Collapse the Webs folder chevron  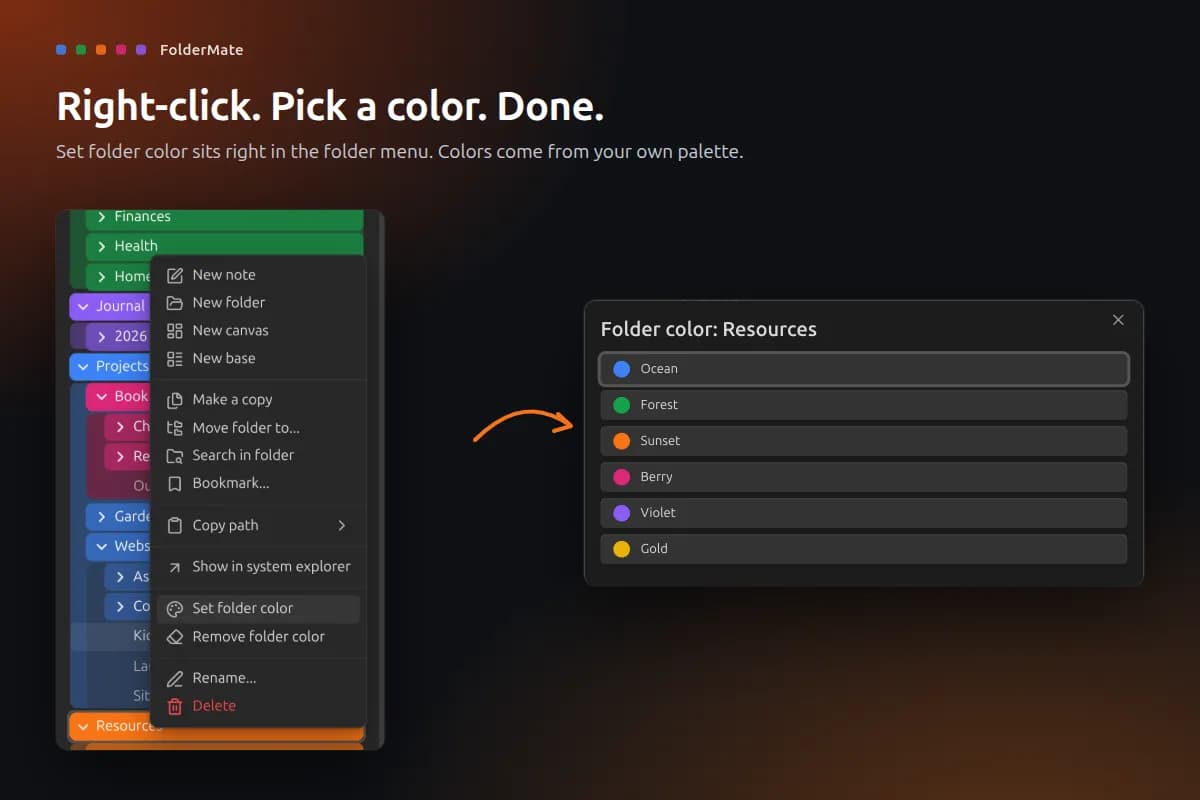pos(101,546)
